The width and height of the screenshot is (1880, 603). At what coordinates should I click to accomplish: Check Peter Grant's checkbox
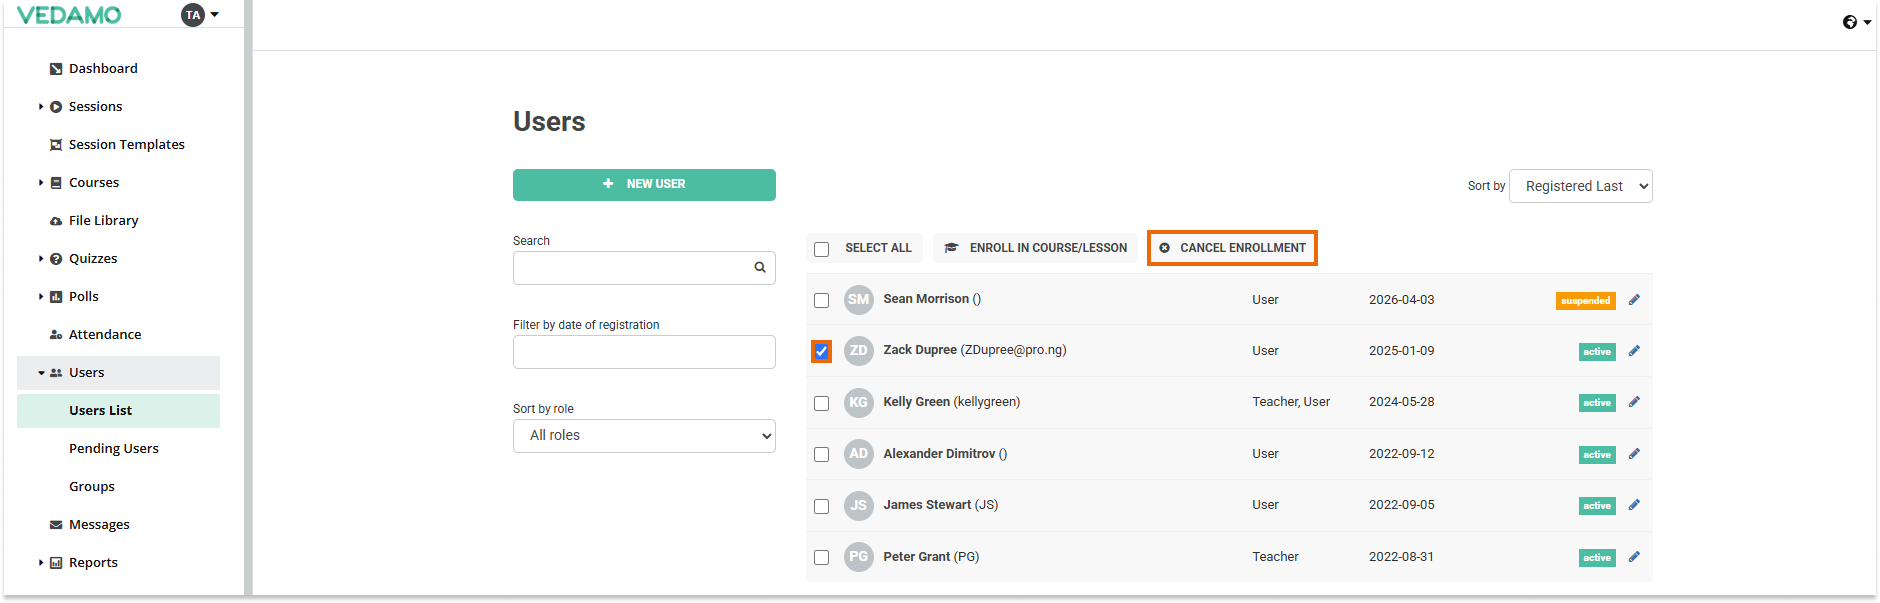[822, 558]
